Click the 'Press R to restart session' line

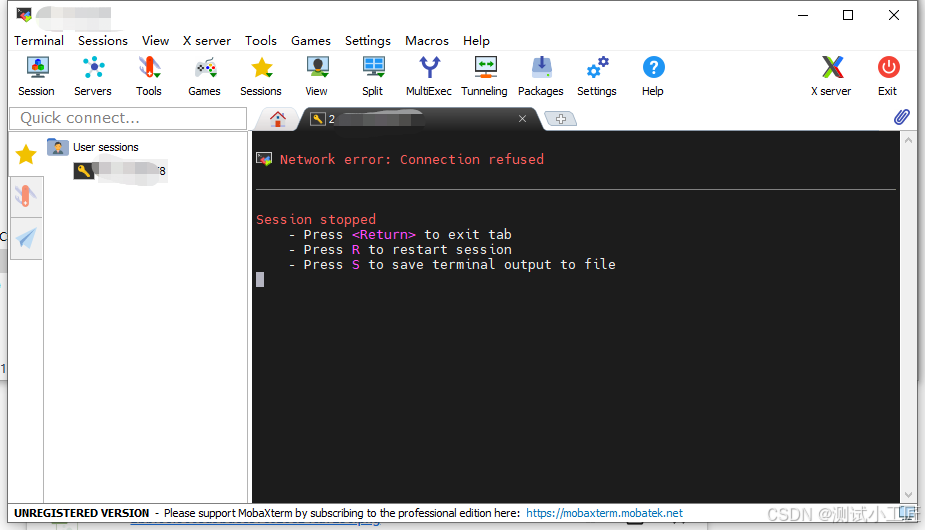tap(401, 250)
